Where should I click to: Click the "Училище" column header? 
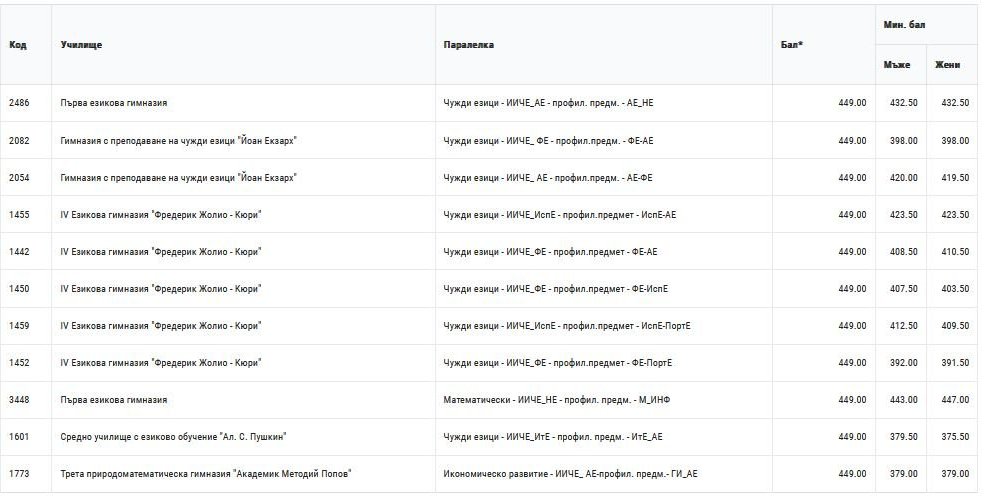tap(81, 45)
